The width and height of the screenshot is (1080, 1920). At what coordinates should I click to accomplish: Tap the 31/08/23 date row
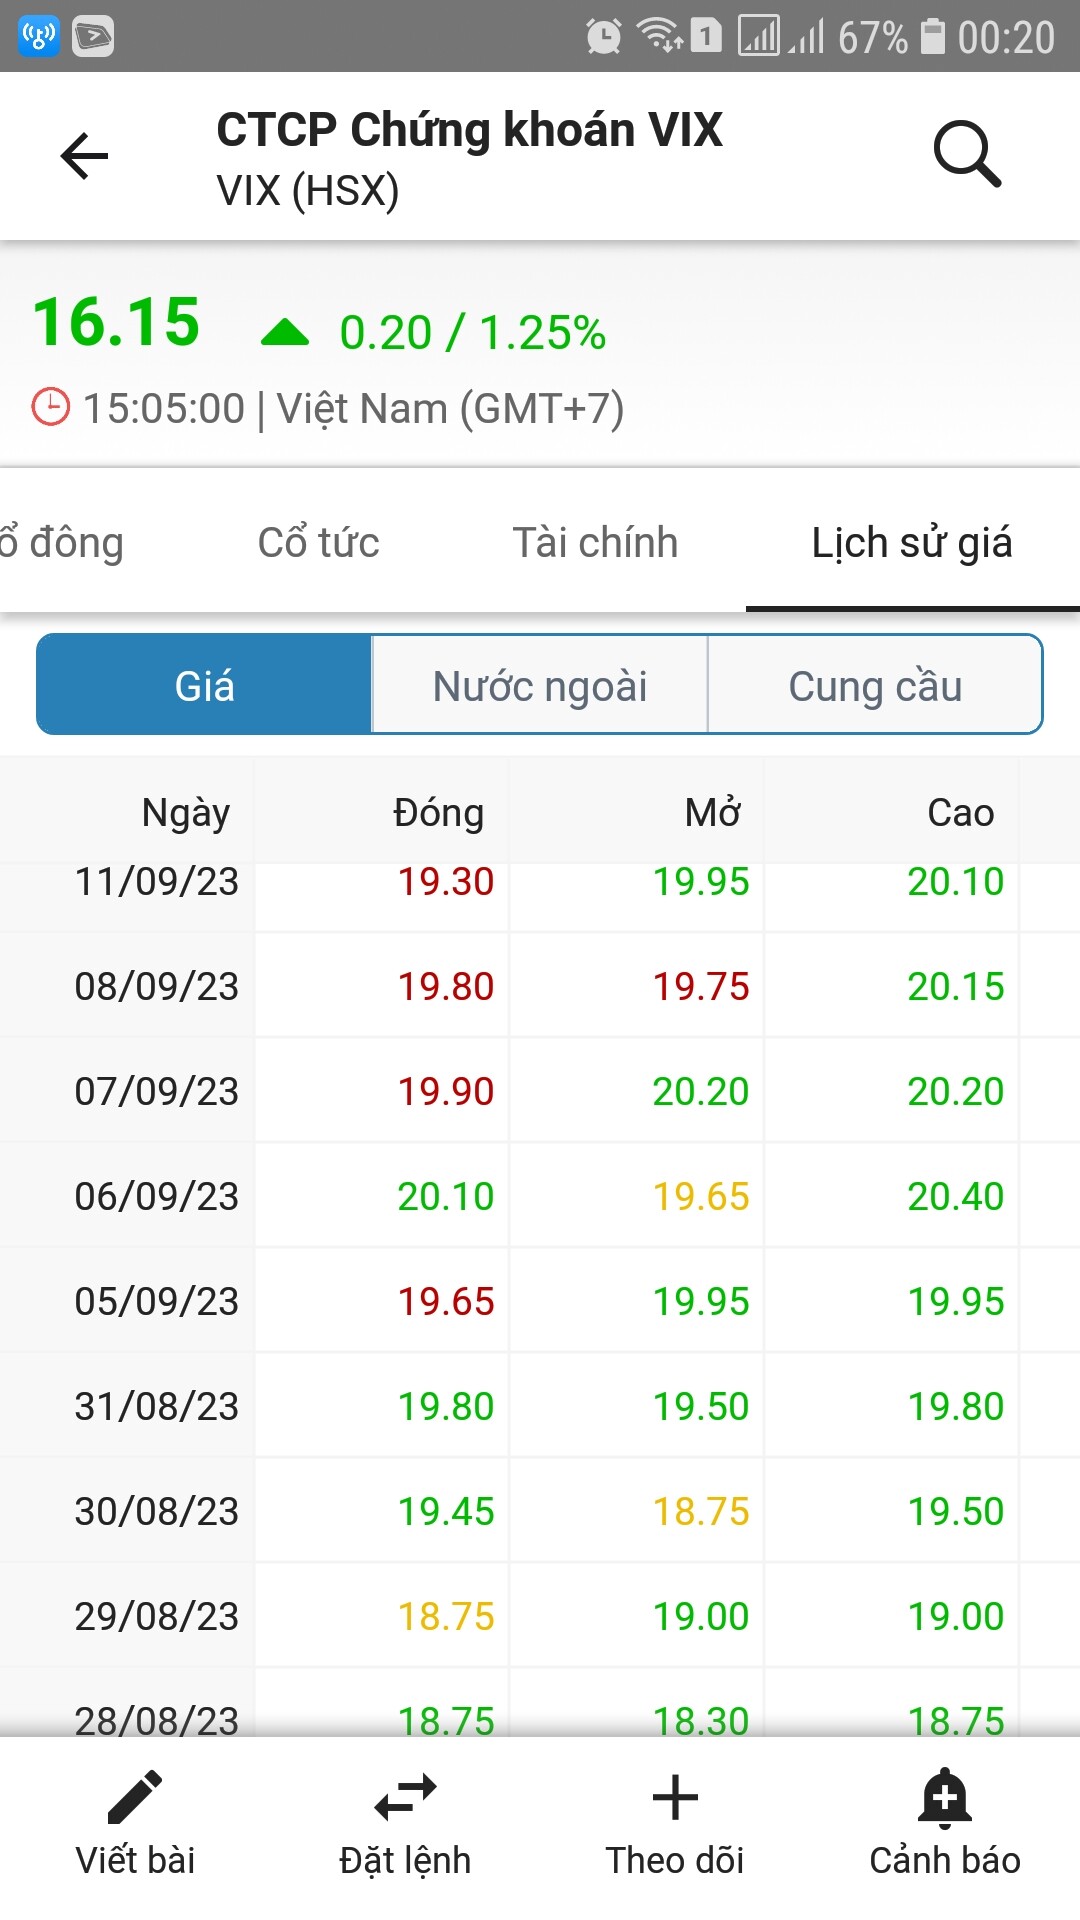point(157,1406)
